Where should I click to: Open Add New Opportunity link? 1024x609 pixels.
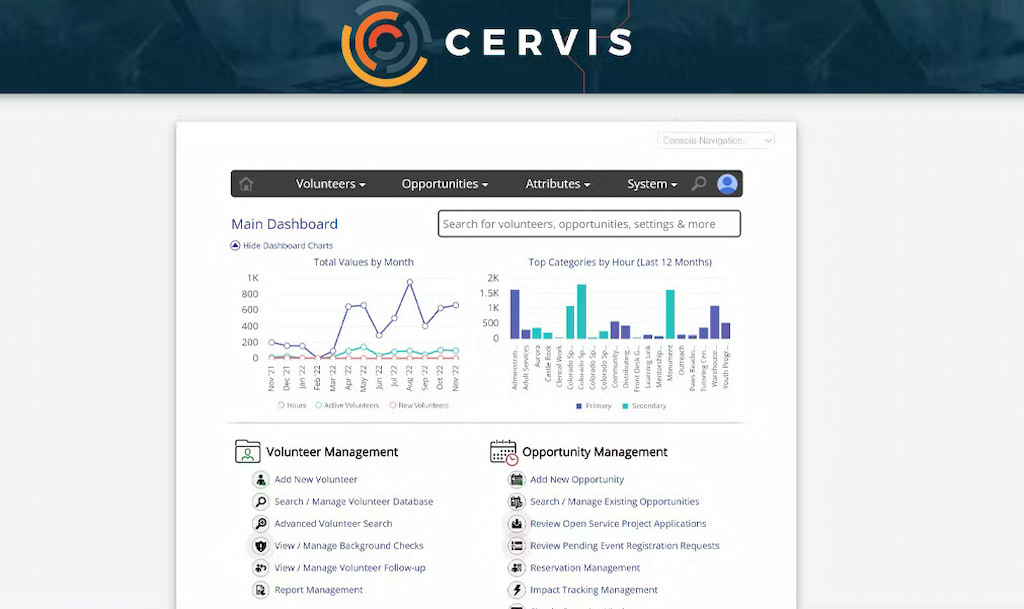click(577, 480)
